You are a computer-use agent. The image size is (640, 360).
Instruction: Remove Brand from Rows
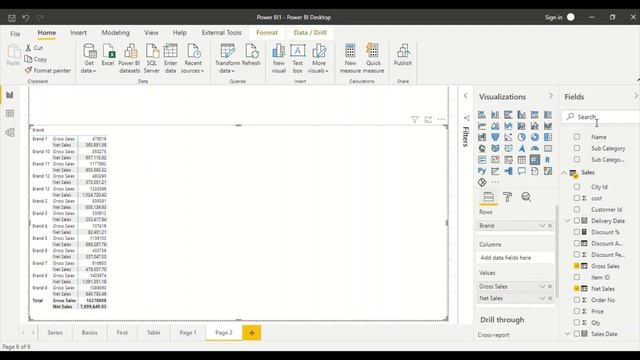tap(550, 226)
